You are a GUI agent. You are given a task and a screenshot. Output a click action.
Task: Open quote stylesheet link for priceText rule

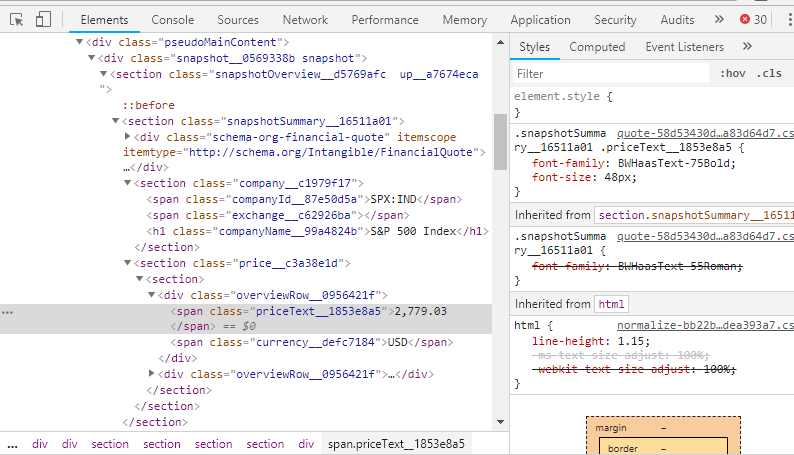(x=705, y=133)
